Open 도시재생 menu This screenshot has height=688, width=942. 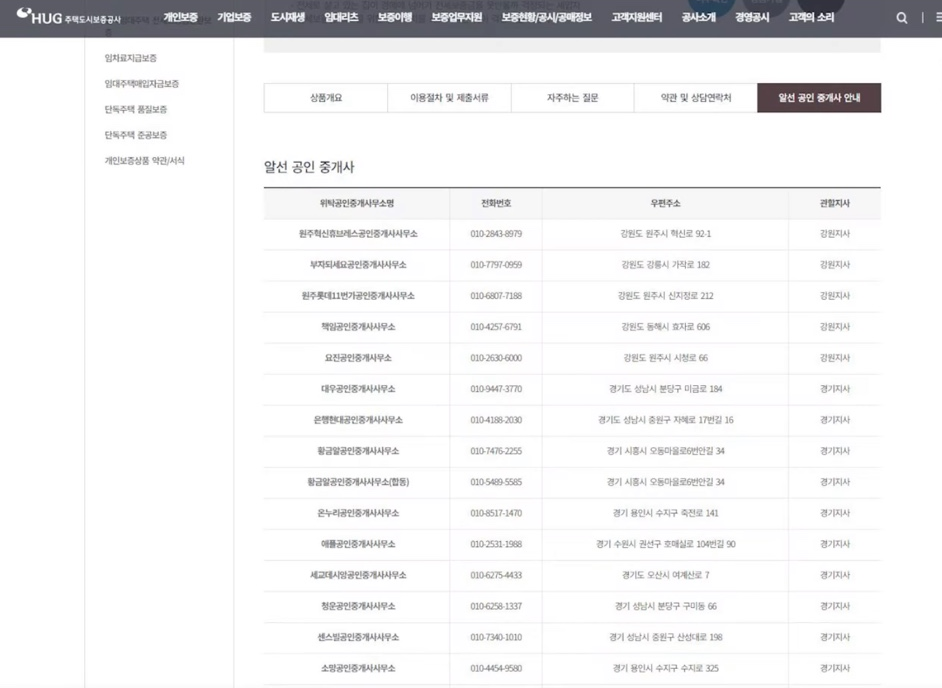288,17
